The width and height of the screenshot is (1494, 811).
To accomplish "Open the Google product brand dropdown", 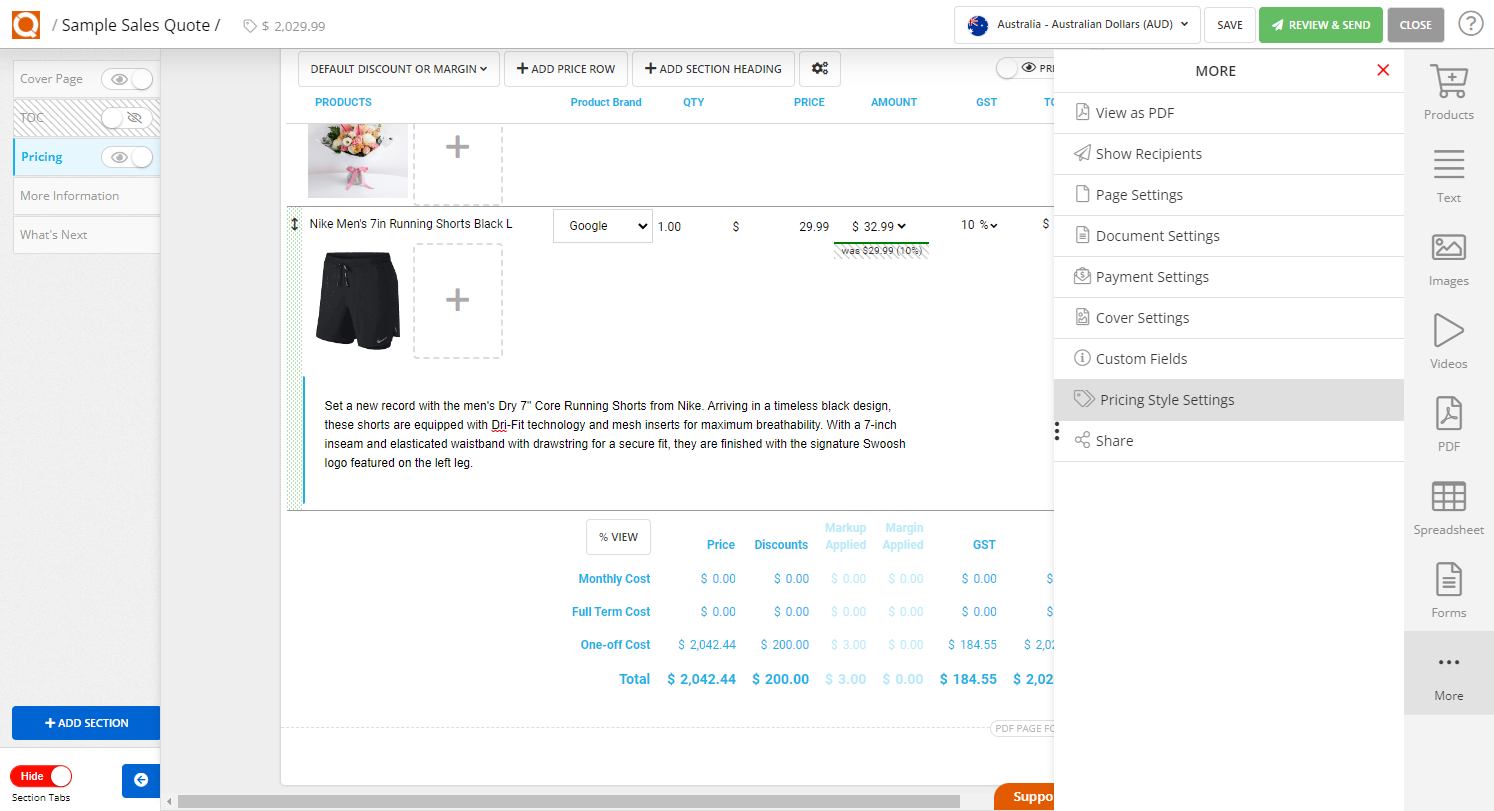I will tap(602, 226).
